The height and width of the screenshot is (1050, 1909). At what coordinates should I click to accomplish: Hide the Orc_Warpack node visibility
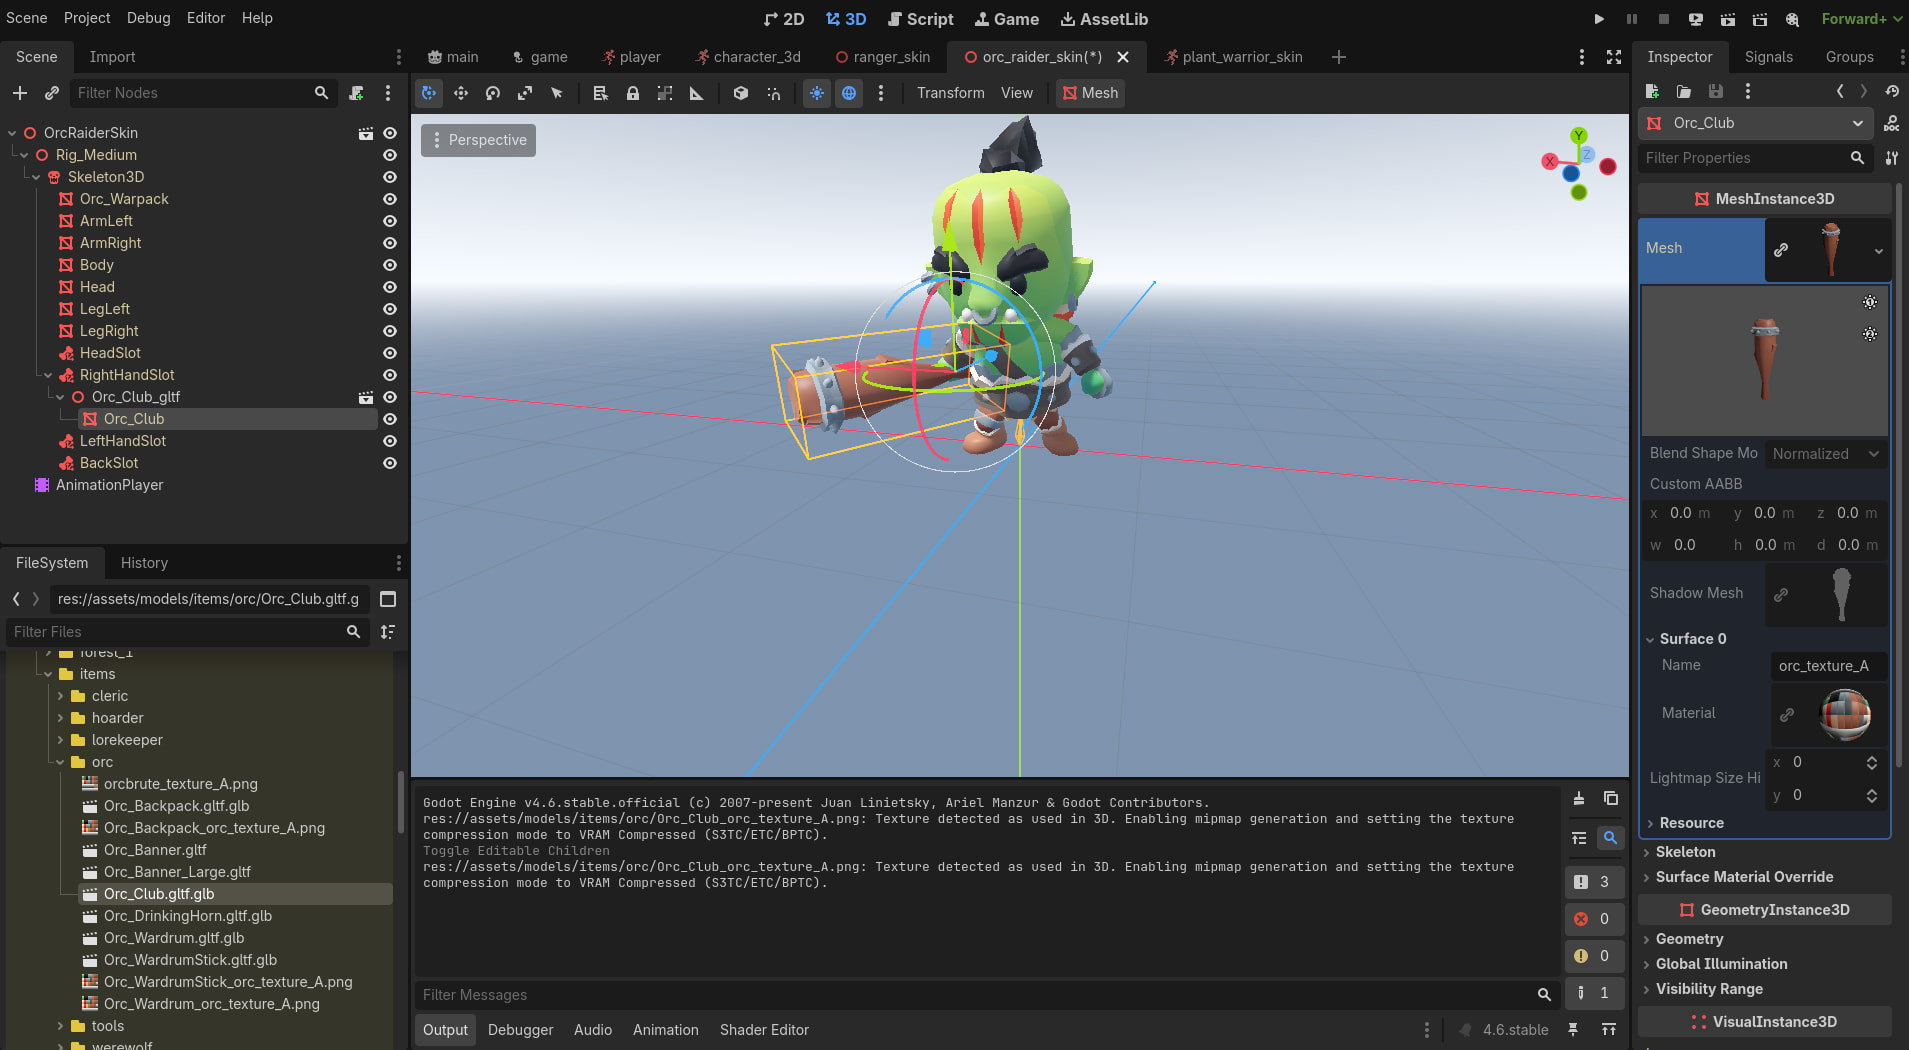[x=390, y=199]
